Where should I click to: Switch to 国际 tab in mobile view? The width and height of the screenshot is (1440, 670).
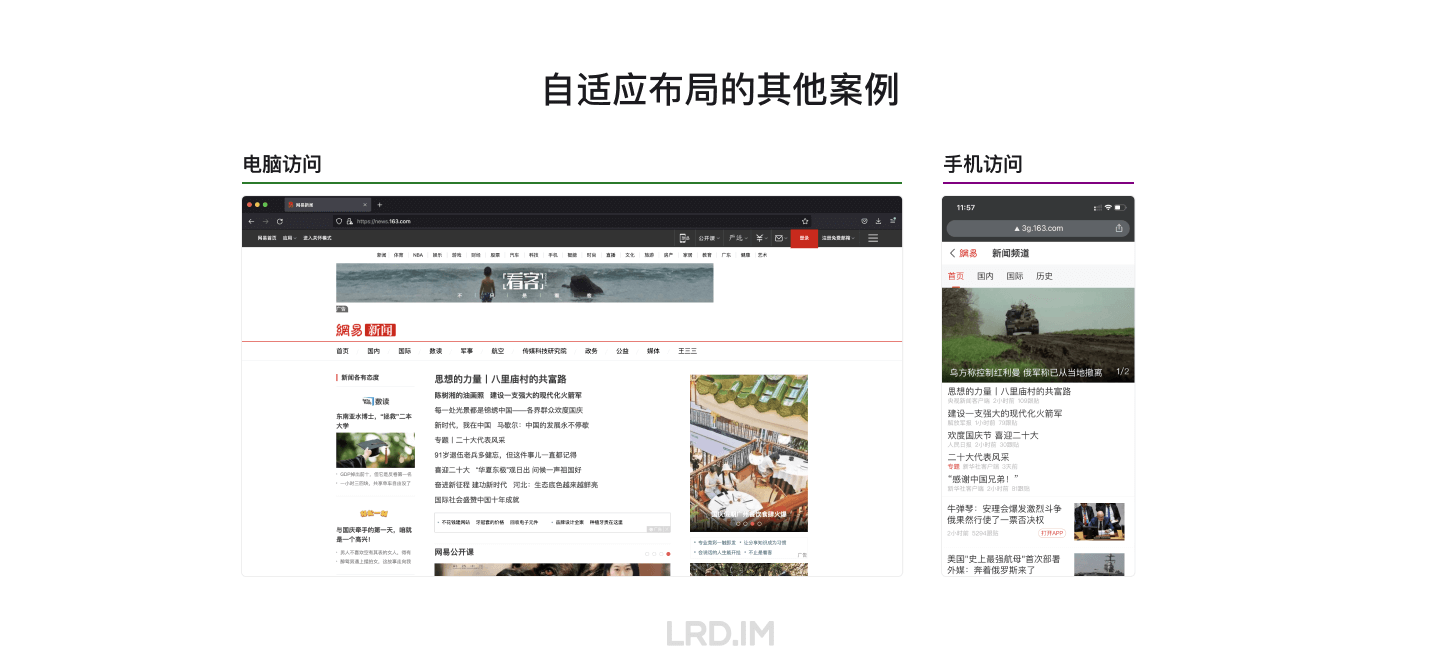(1015, 276)
